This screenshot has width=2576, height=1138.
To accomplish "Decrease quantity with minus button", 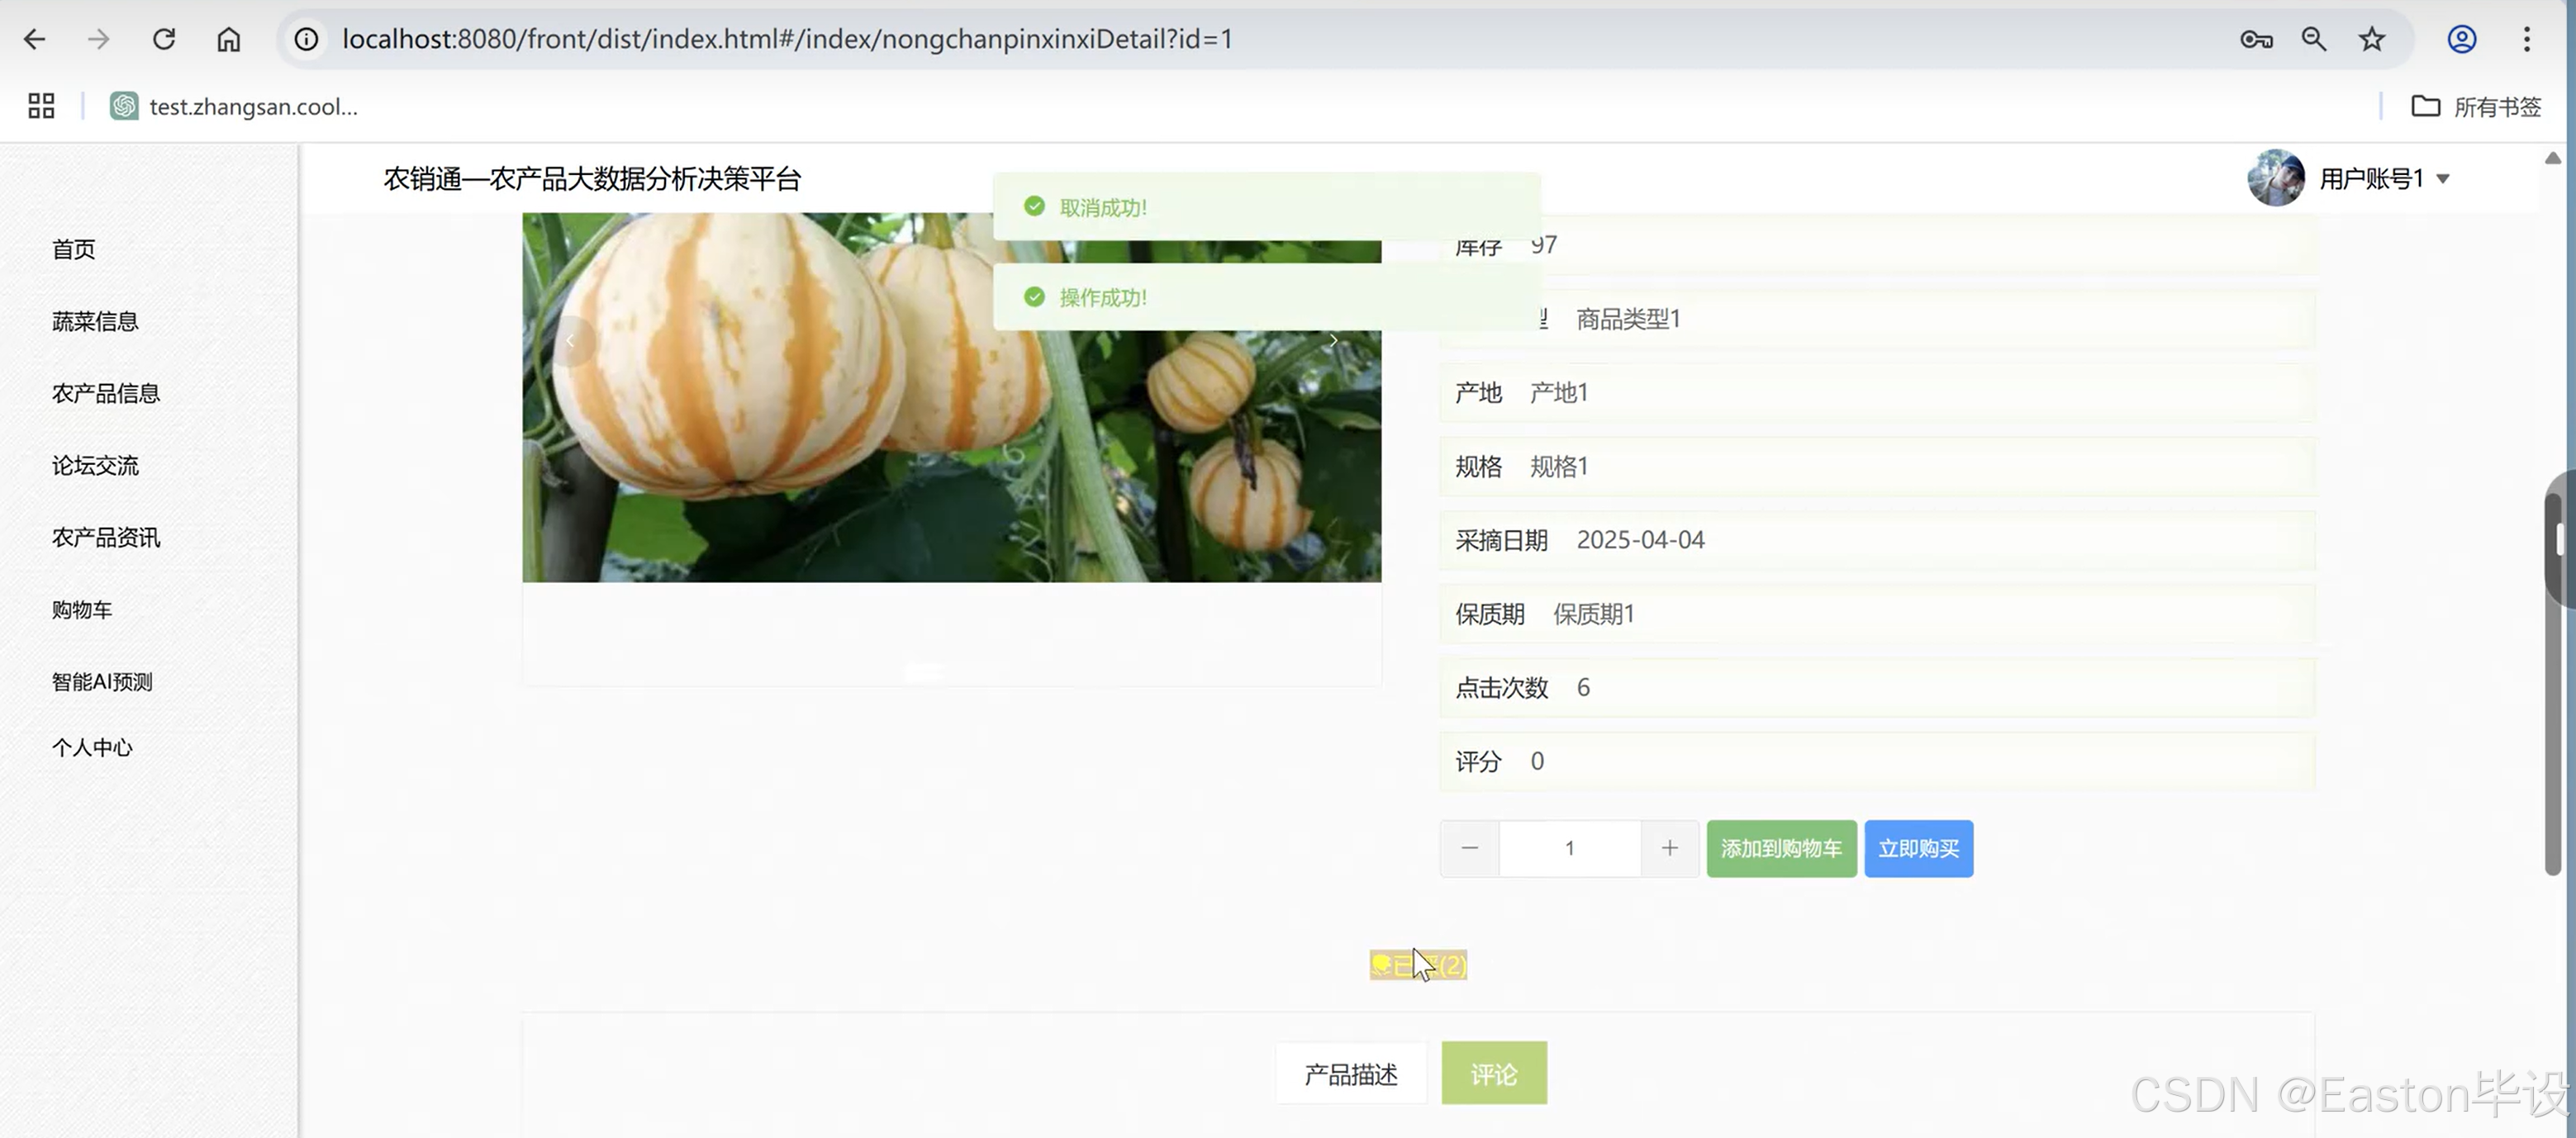I will (1469, 848).
